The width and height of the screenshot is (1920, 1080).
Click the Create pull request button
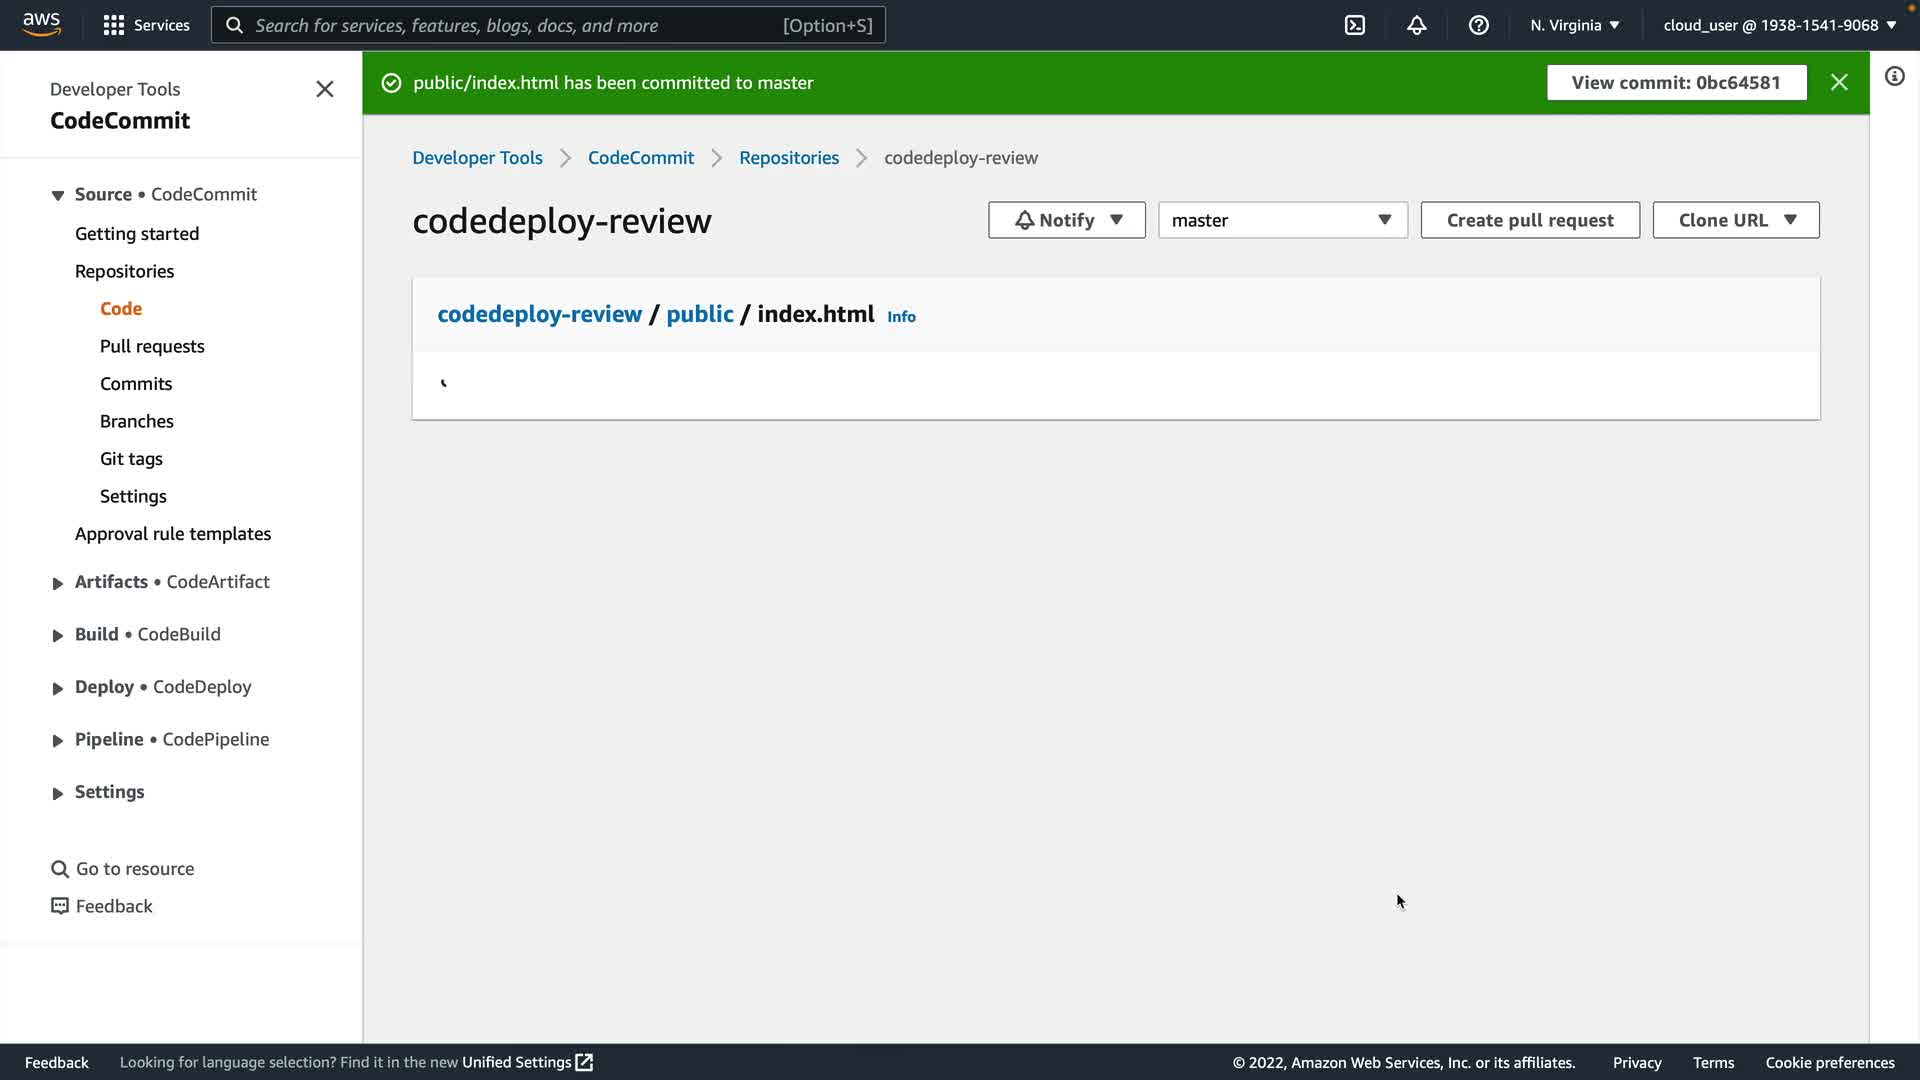click(x=1529, y=220)
